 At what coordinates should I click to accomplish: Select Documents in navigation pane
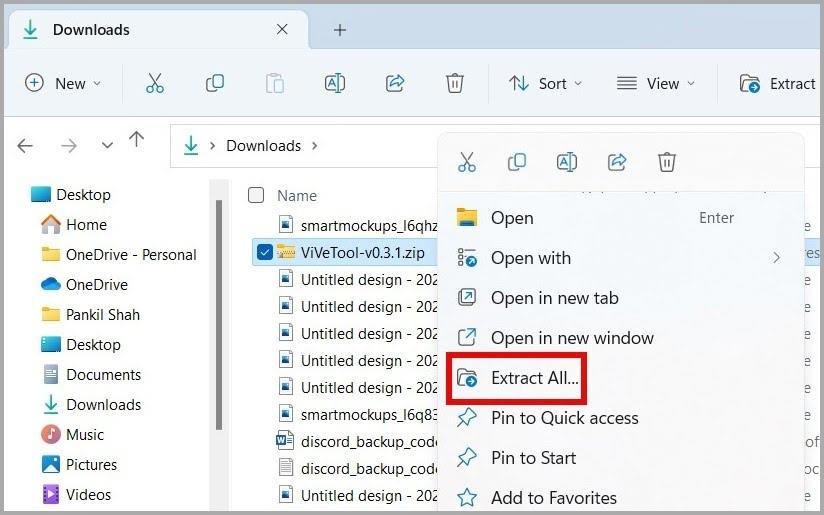[x=91, y=375]
